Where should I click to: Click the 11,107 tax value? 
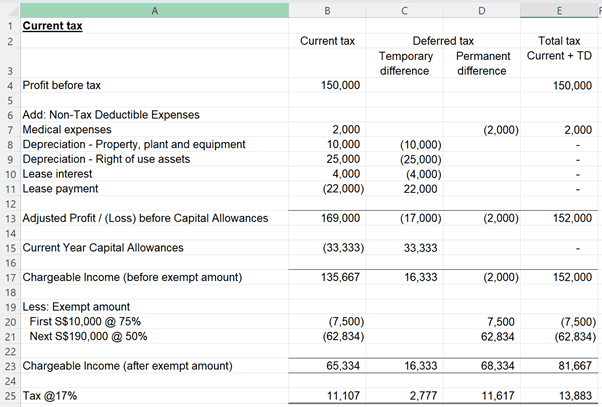click(343, 396)
